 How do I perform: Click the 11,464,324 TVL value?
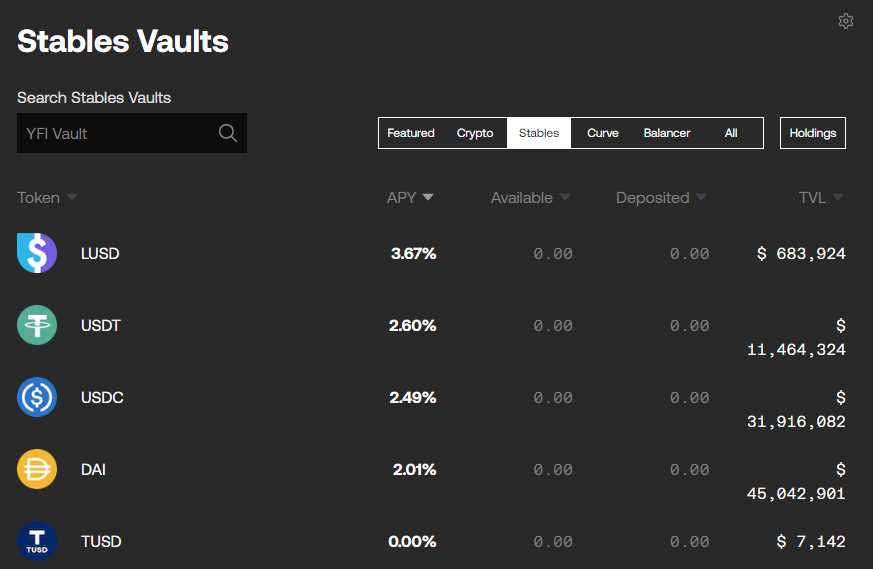pos(796,350)
